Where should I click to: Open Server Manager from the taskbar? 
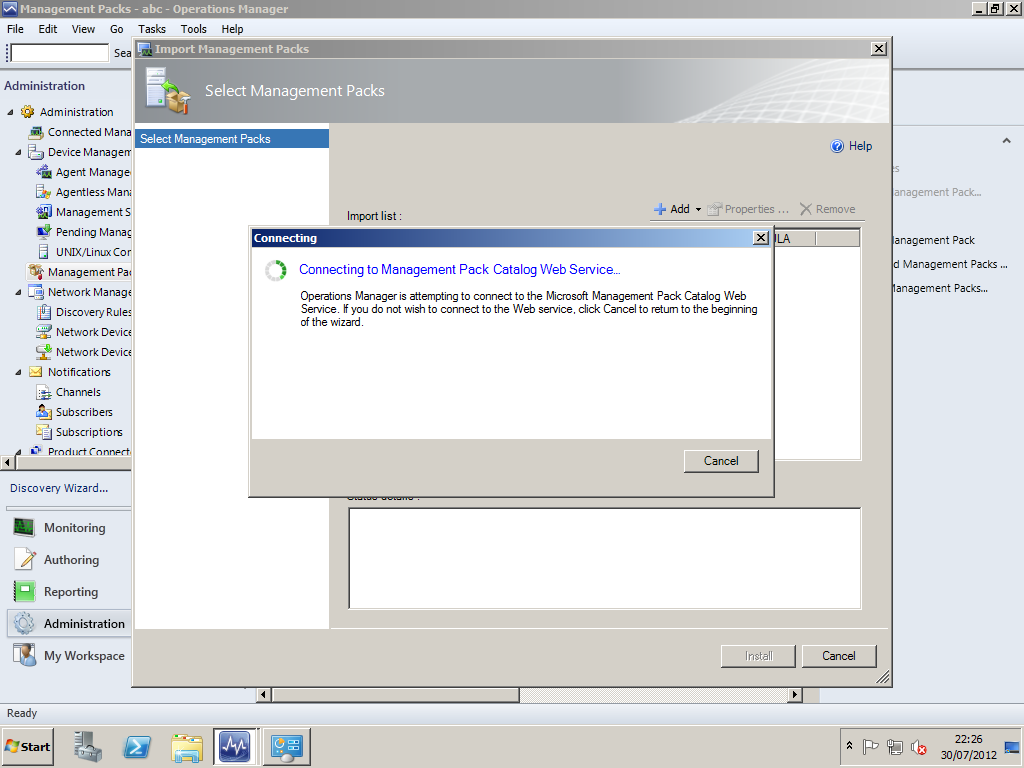click(x=88, y=746)
